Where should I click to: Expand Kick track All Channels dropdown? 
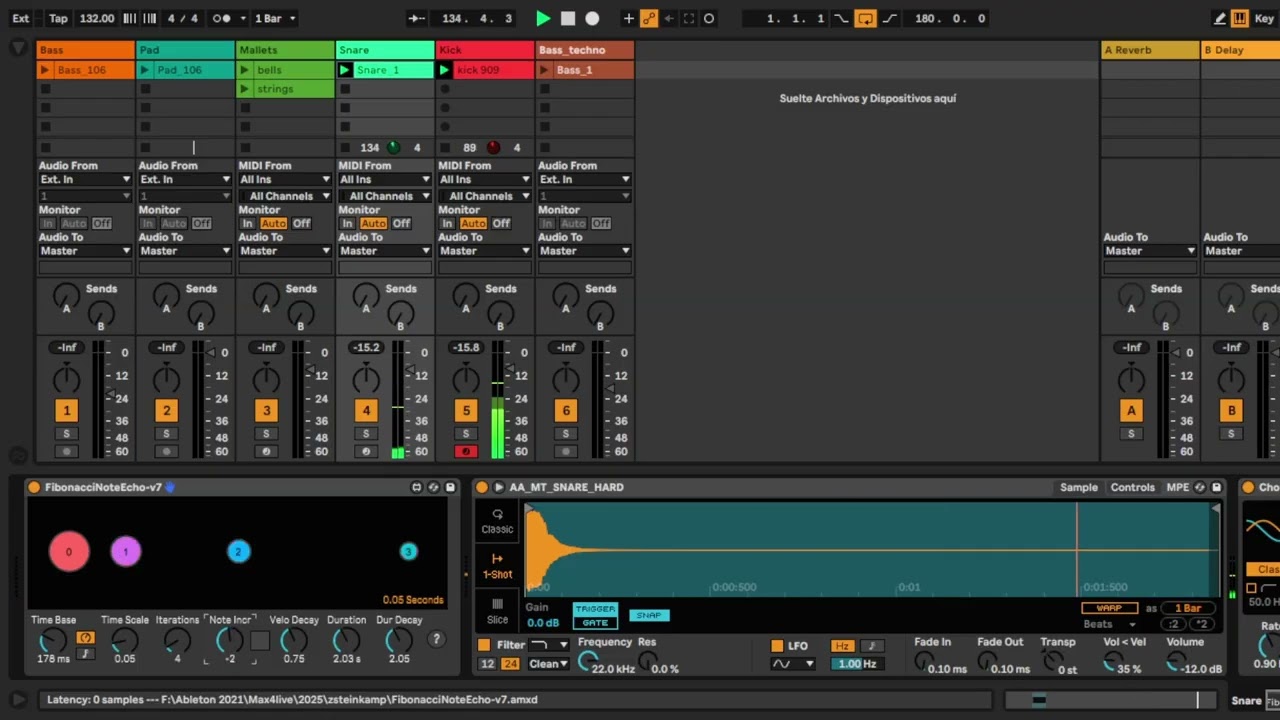(x=485, y=196)
